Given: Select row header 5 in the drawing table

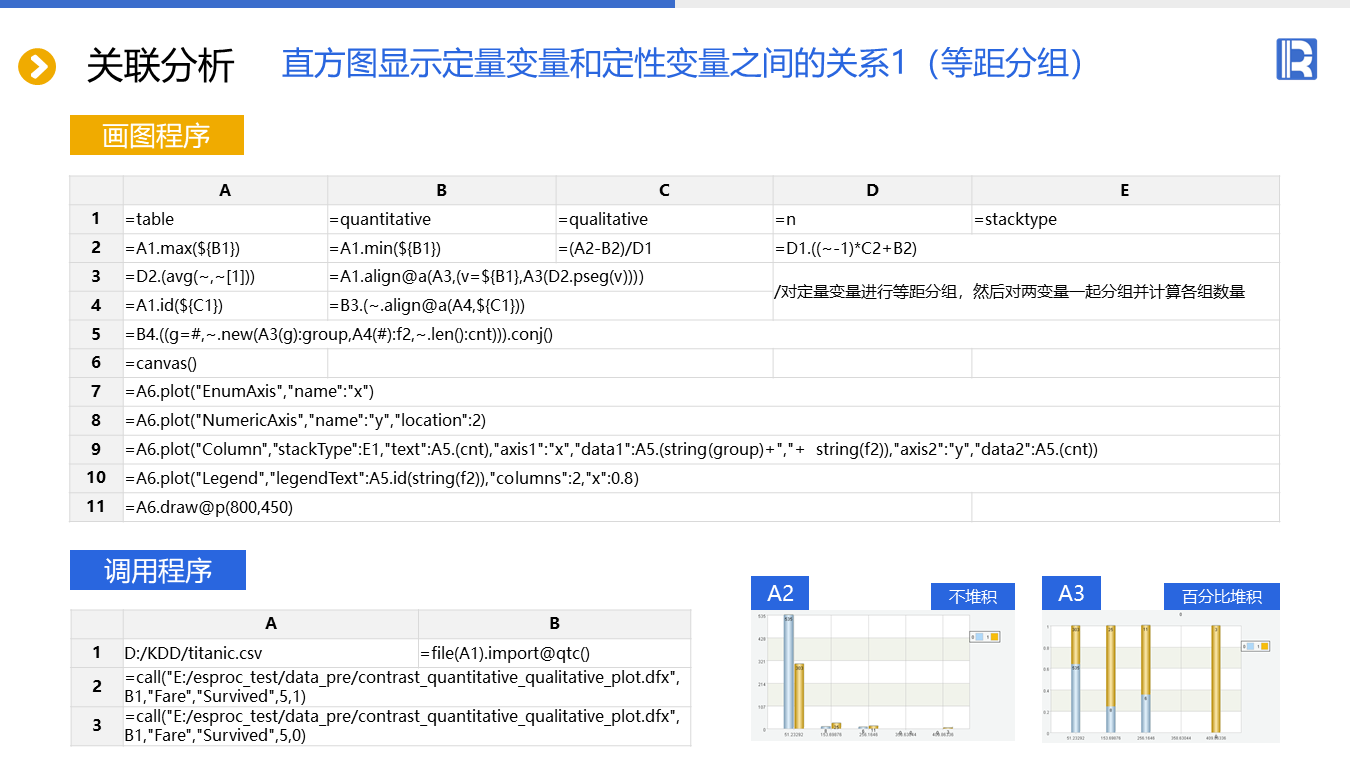Looking at the screenshot, I should [96, 335].
